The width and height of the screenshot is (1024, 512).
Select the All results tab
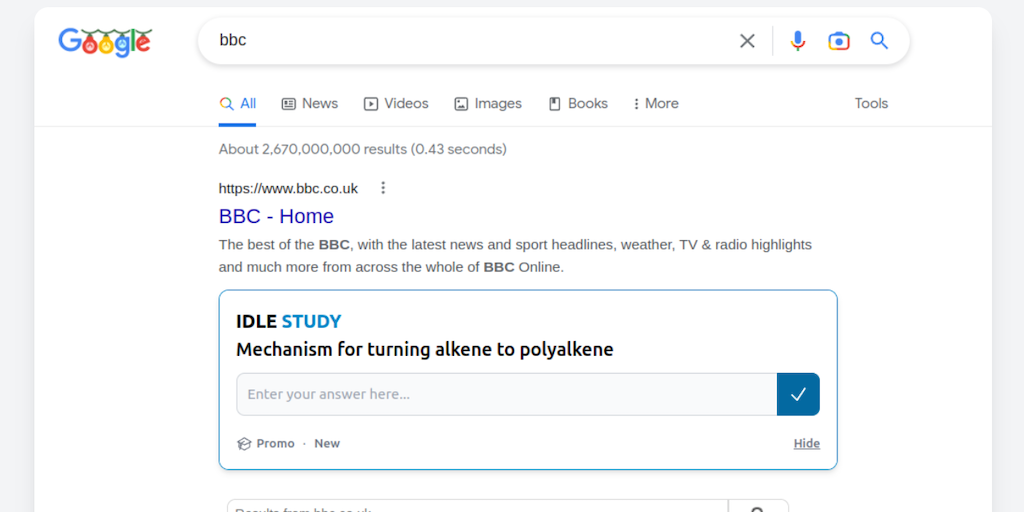pos(238,104)
